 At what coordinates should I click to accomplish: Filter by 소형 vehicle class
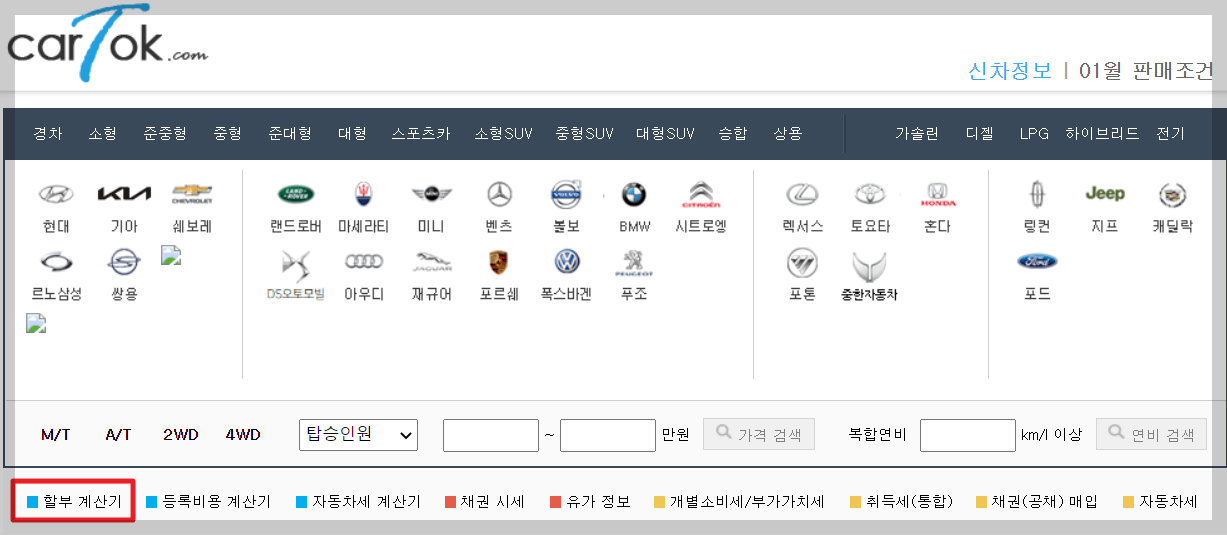click(102, 133)
